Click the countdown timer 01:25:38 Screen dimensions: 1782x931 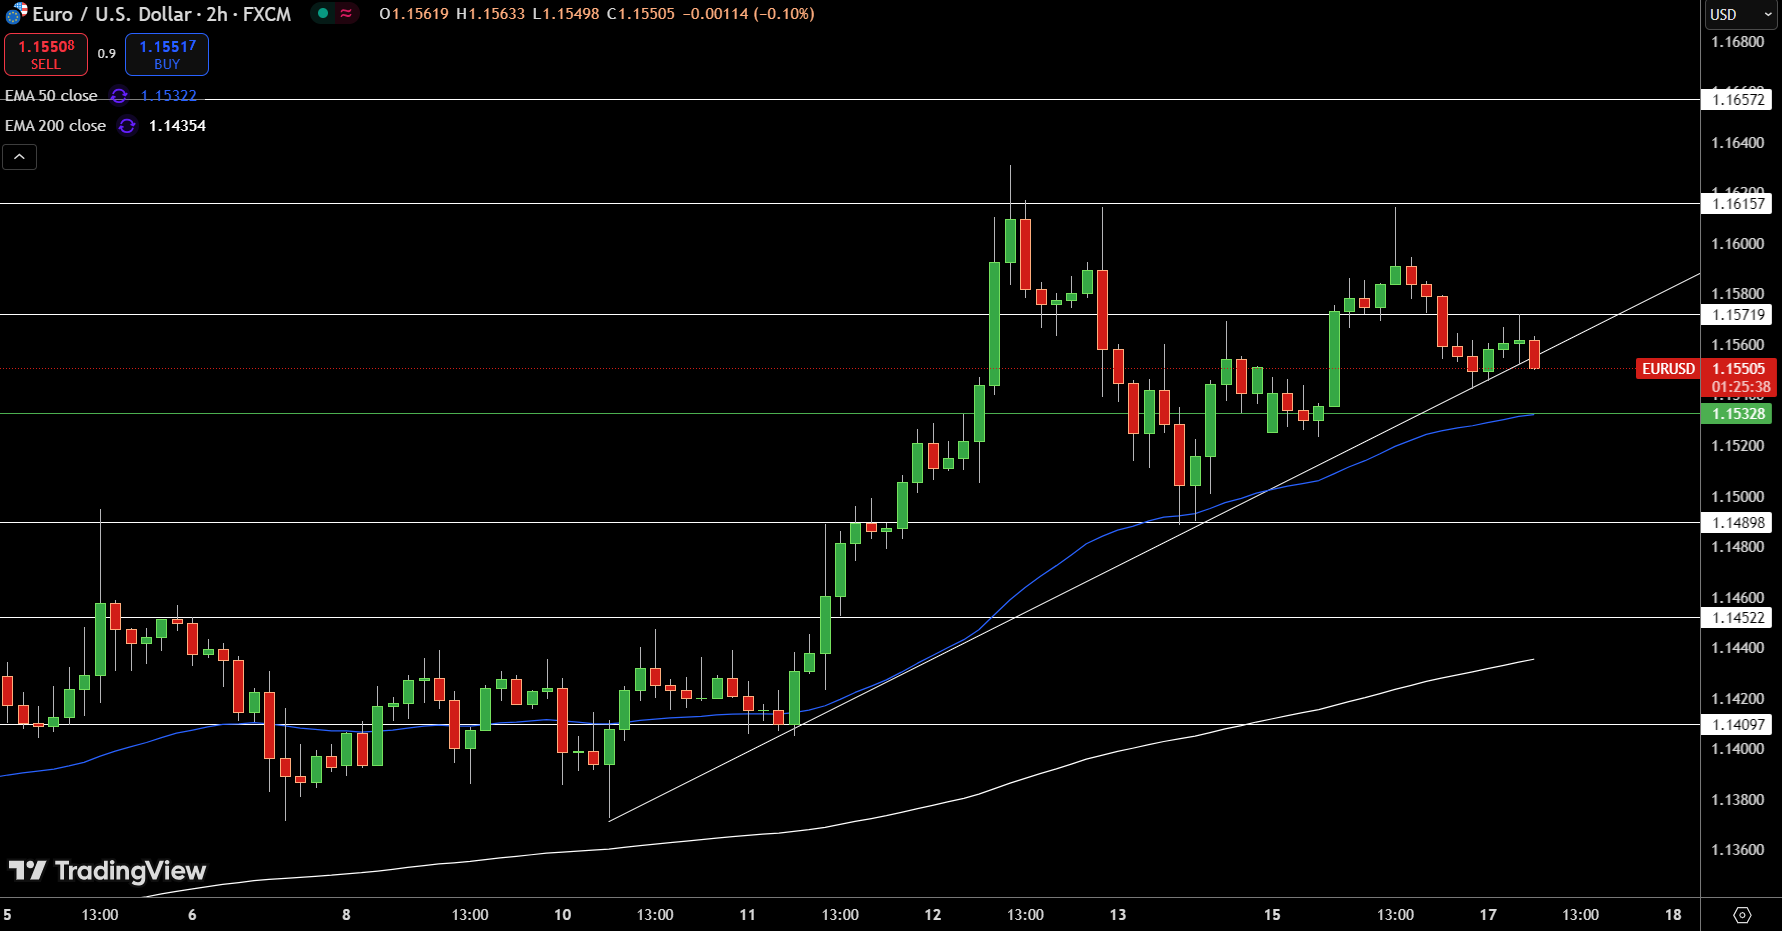click(1741, 387)
